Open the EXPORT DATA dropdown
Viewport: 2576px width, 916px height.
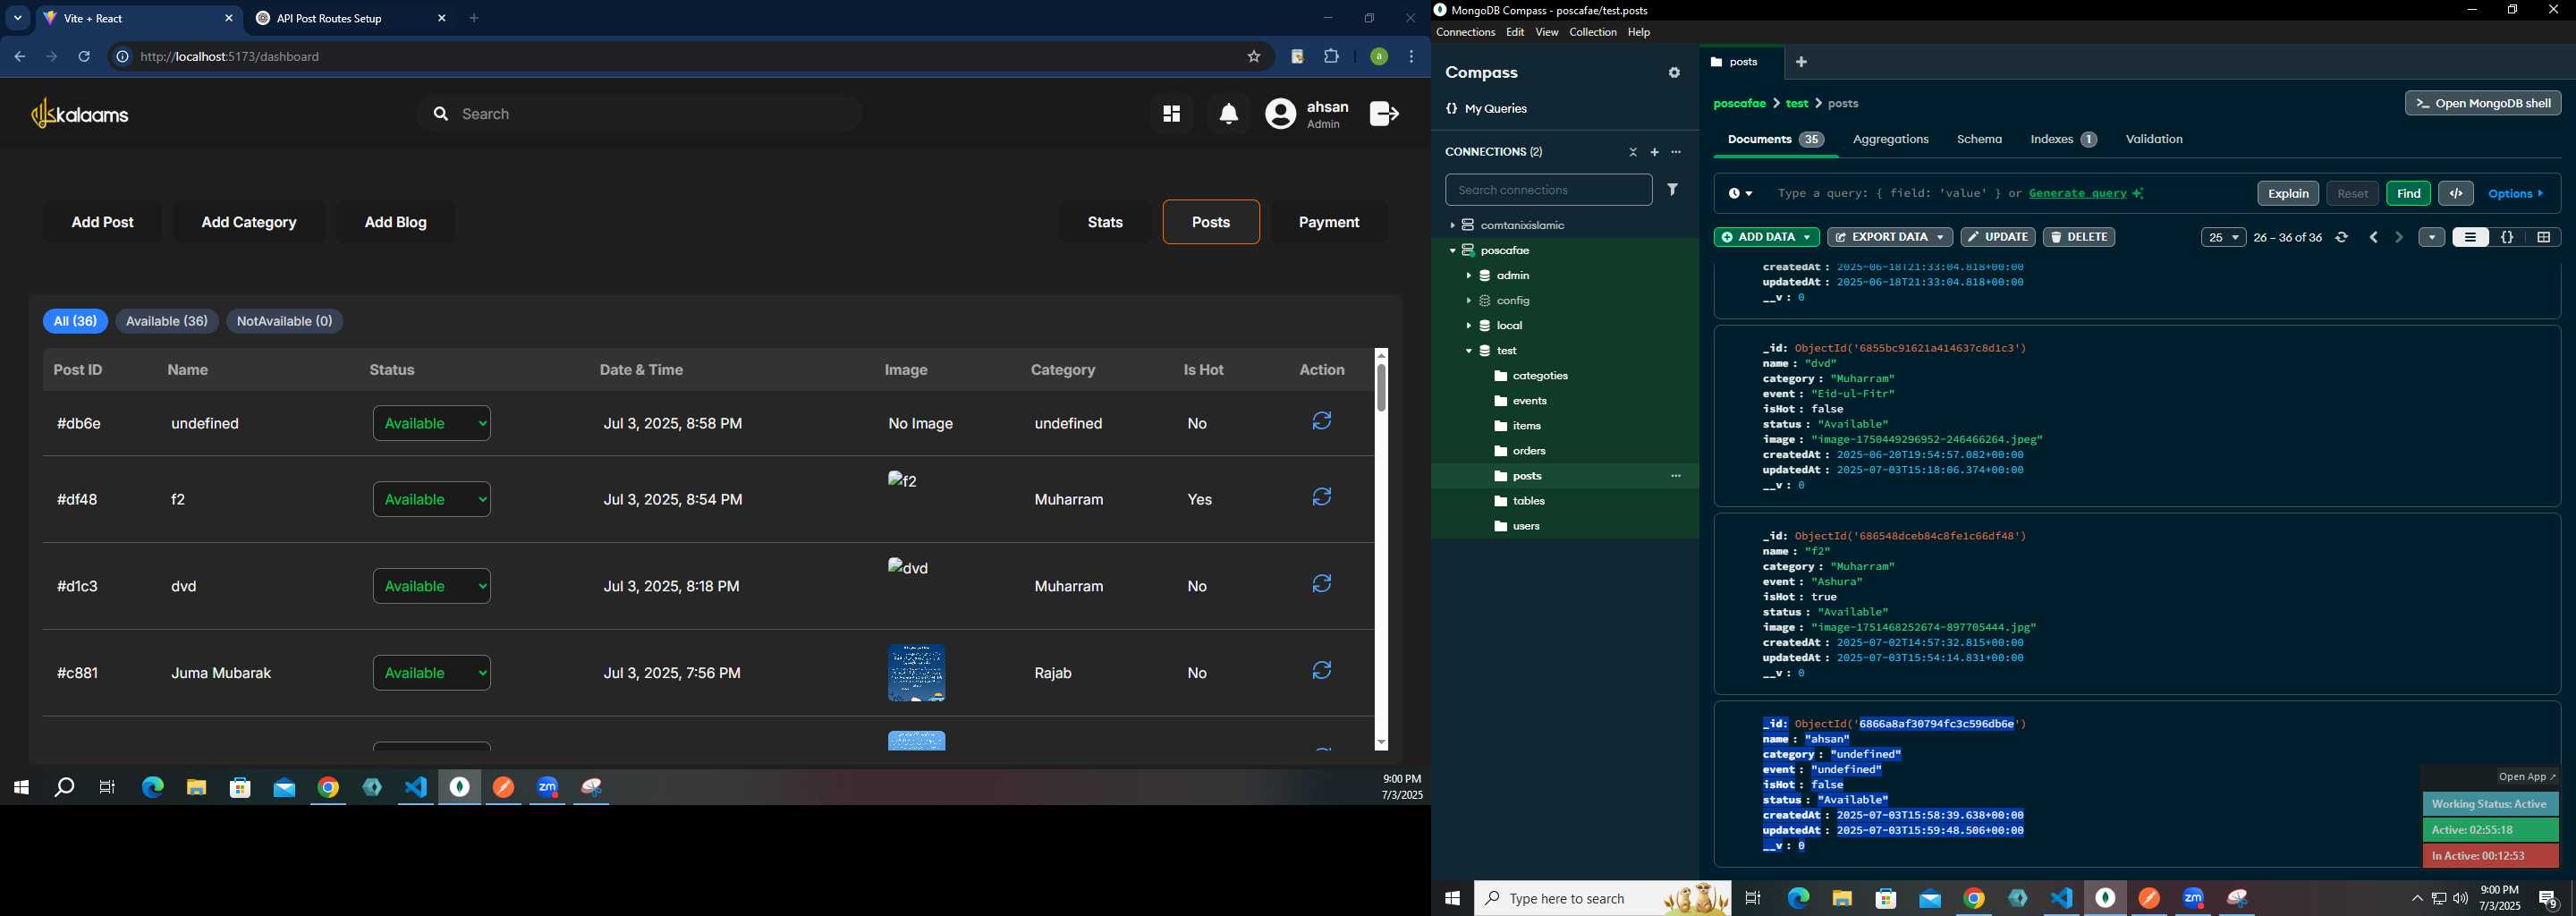(x=1889, y=238)
